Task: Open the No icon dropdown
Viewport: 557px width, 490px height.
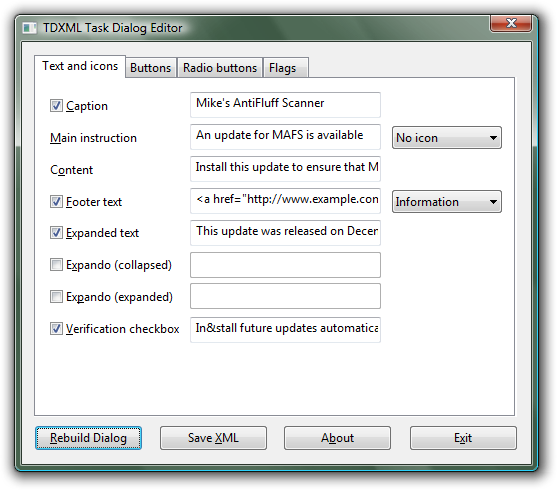Action: click(x=447, y=138)
